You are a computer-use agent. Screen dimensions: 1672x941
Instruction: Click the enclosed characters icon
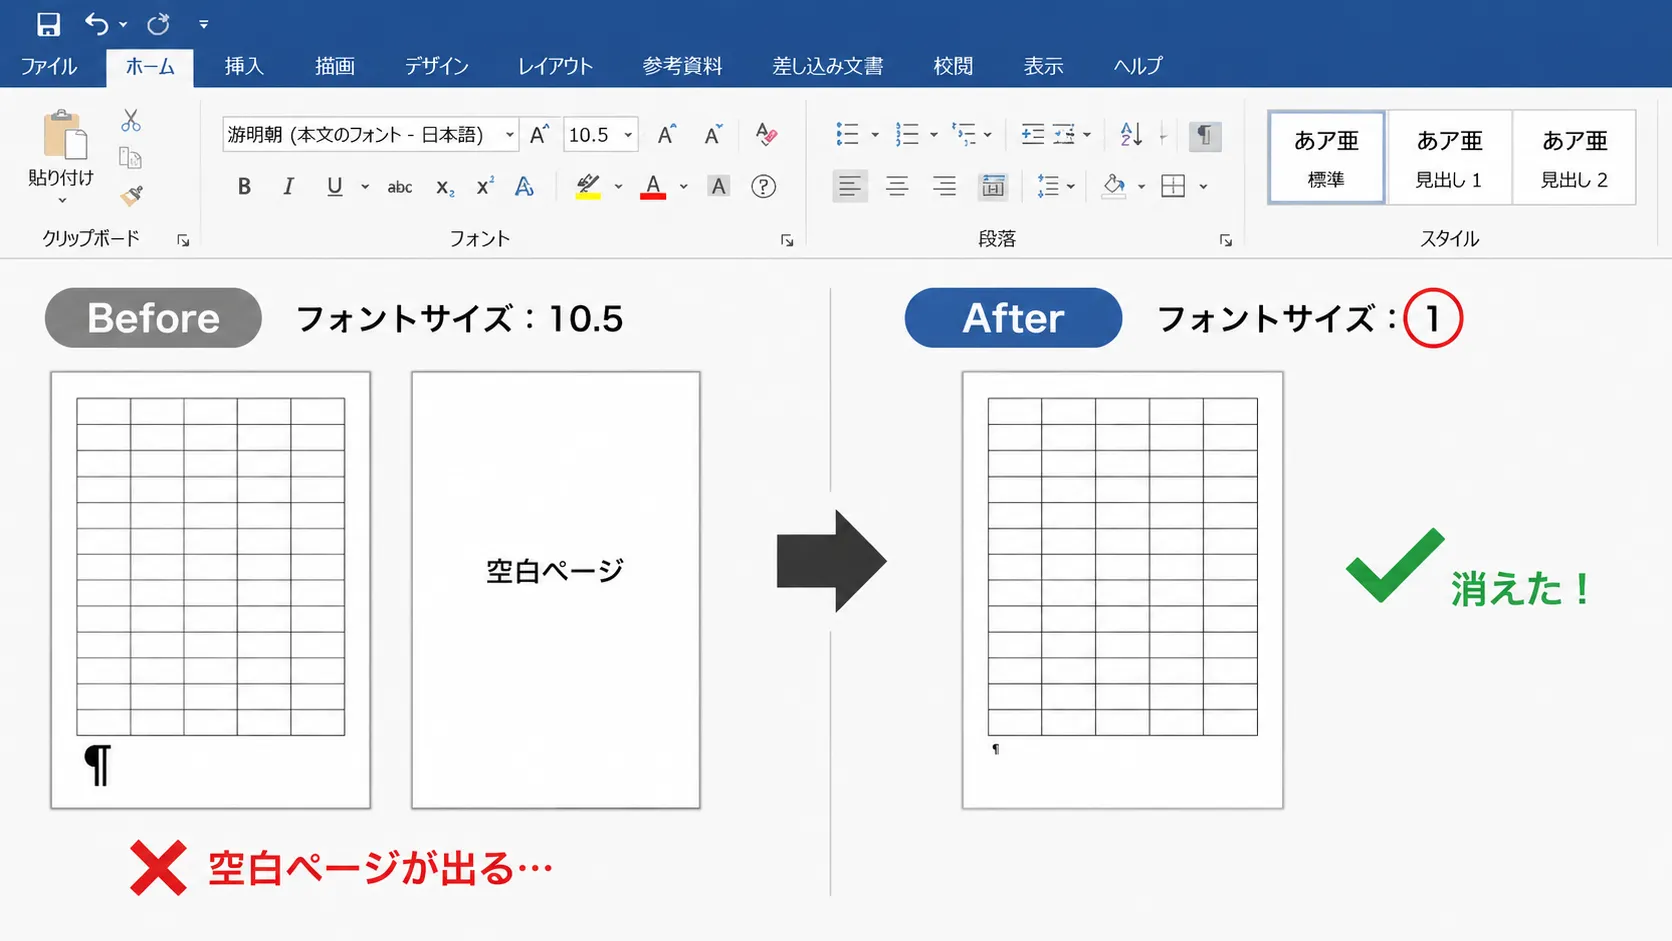(x=763, y=186)
